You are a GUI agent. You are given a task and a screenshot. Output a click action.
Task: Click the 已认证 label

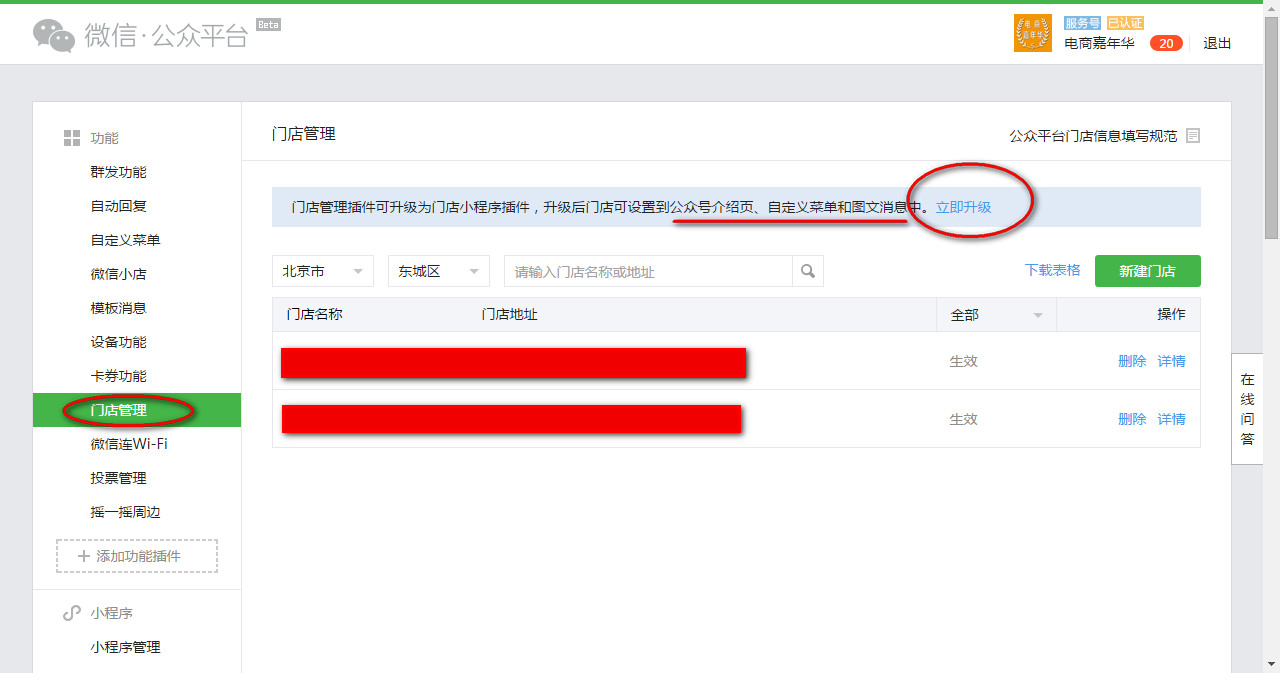pyautogui.click(x=1125, y=22)
